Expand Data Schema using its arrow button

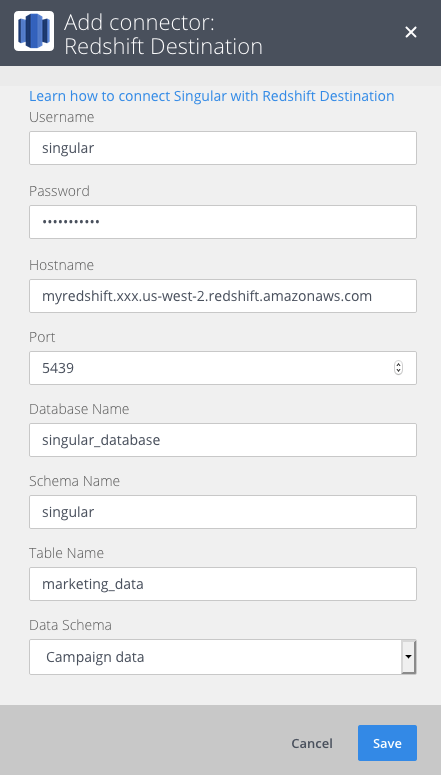click(x=408, y=657)
